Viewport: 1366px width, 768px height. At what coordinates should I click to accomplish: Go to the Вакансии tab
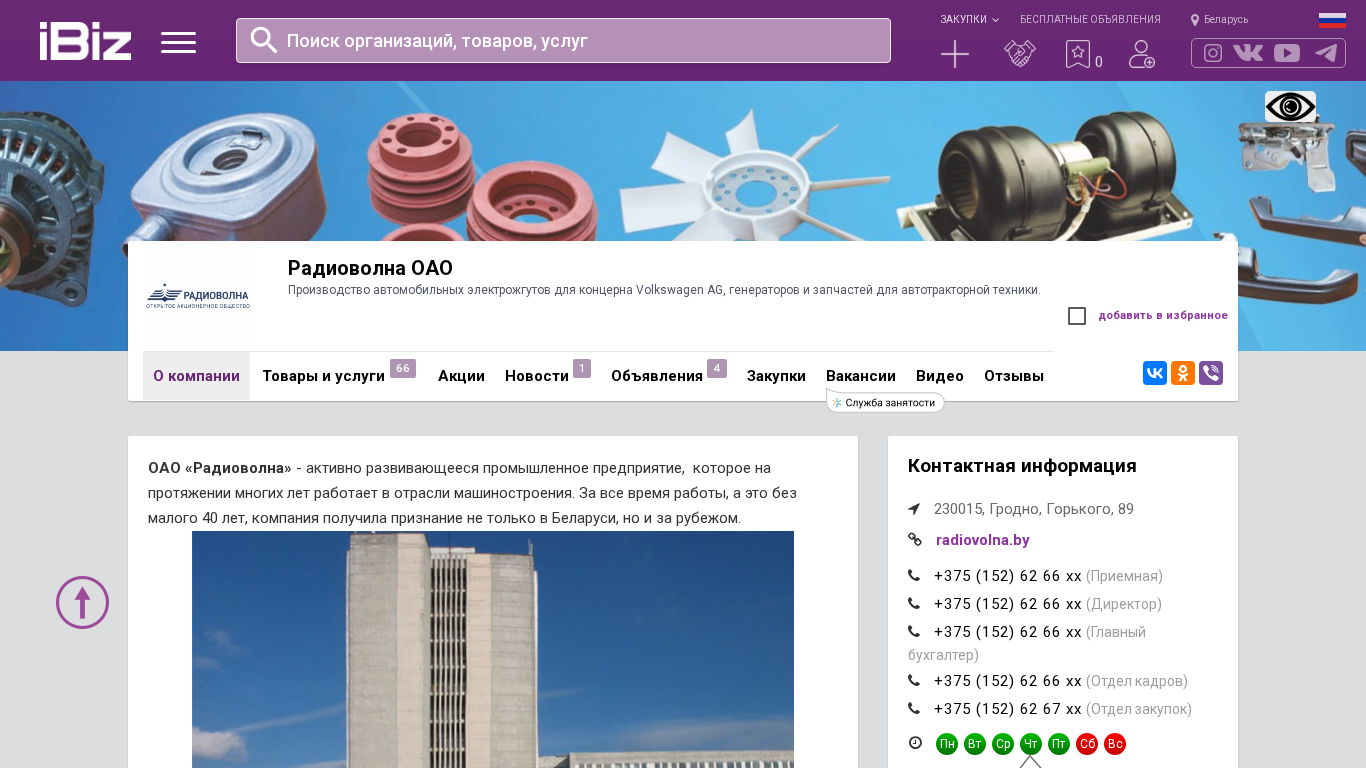tap(861, 376)
